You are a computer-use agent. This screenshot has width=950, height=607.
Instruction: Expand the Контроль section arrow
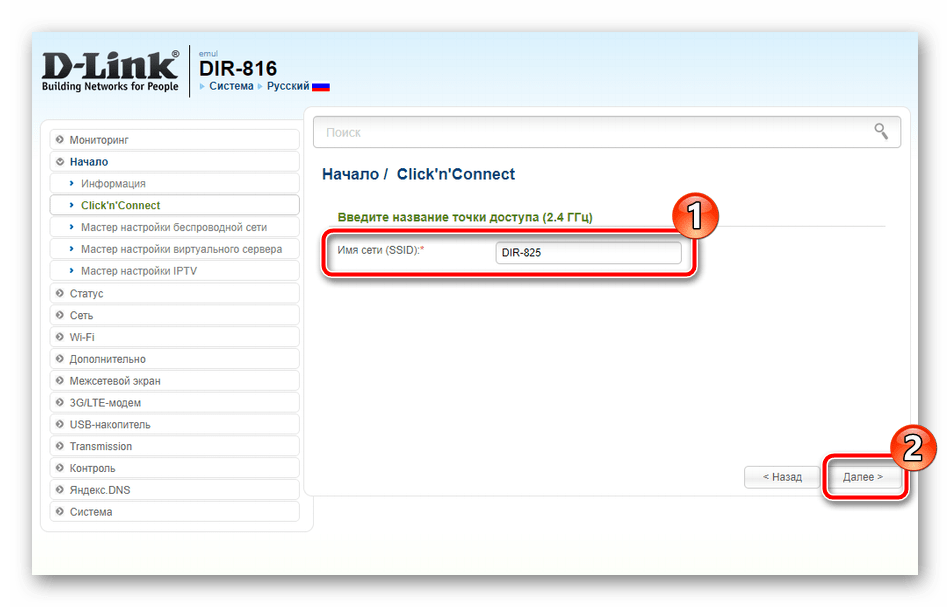tap(59, 468)
